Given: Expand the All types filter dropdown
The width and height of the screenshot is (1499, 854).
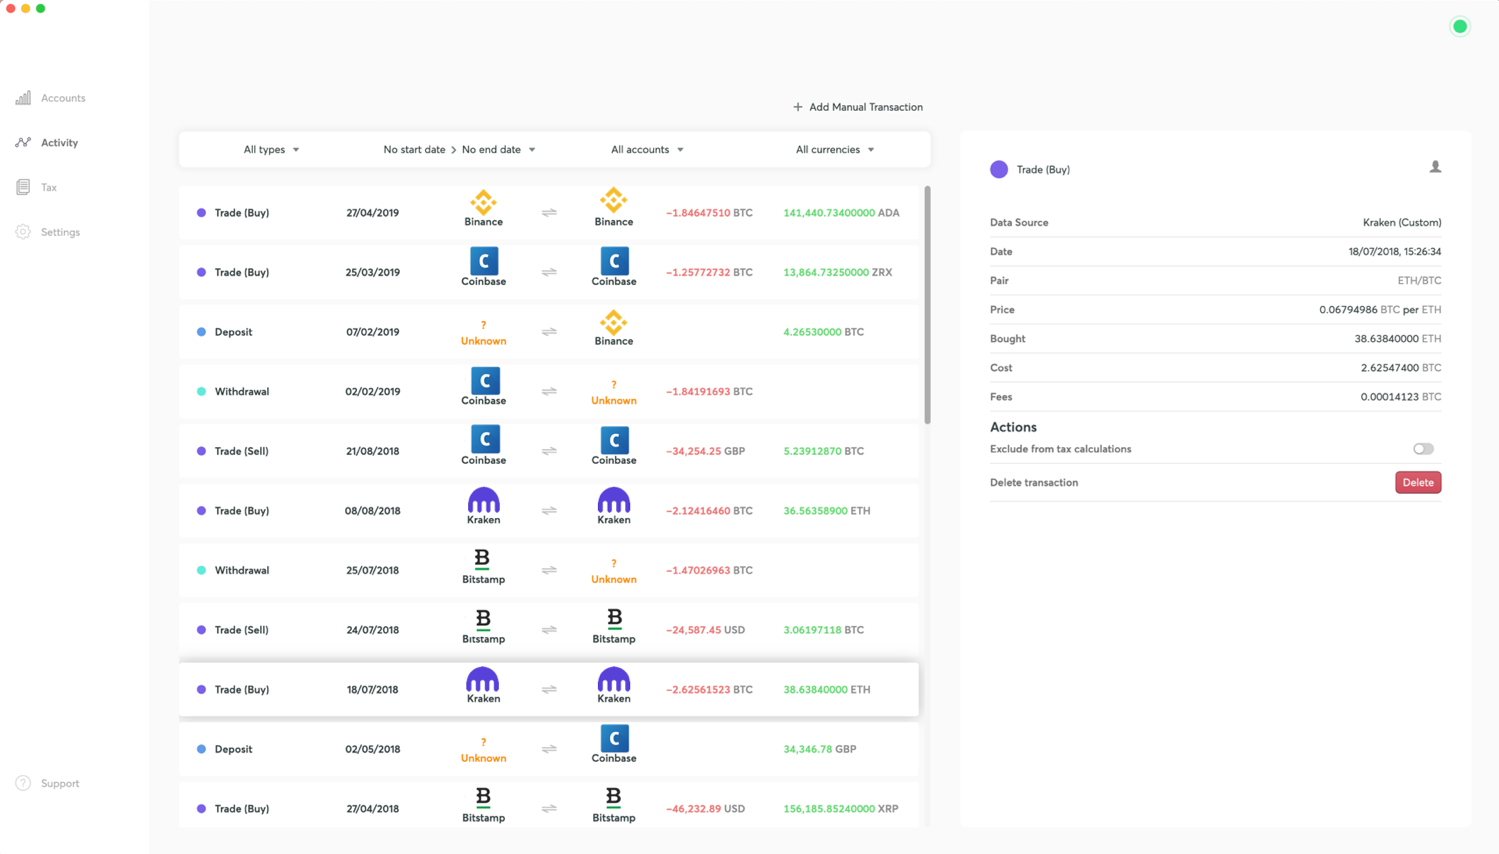Looking at the screenshot, I should point(271,150).
